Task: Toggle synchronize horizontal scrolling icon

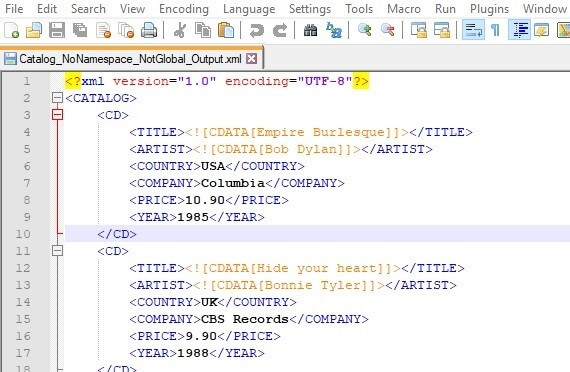Action: pyautogui.click(x=442, y=30)
